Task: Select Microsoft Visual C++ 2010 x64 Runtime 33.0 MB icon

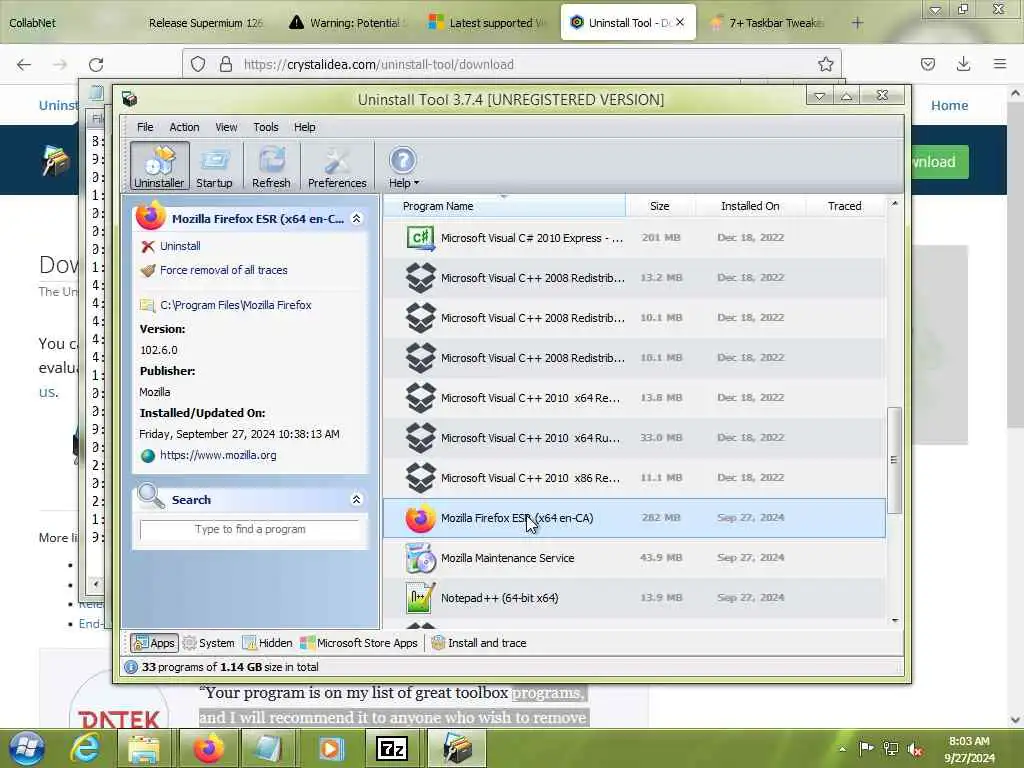Action: coord(421,438)
